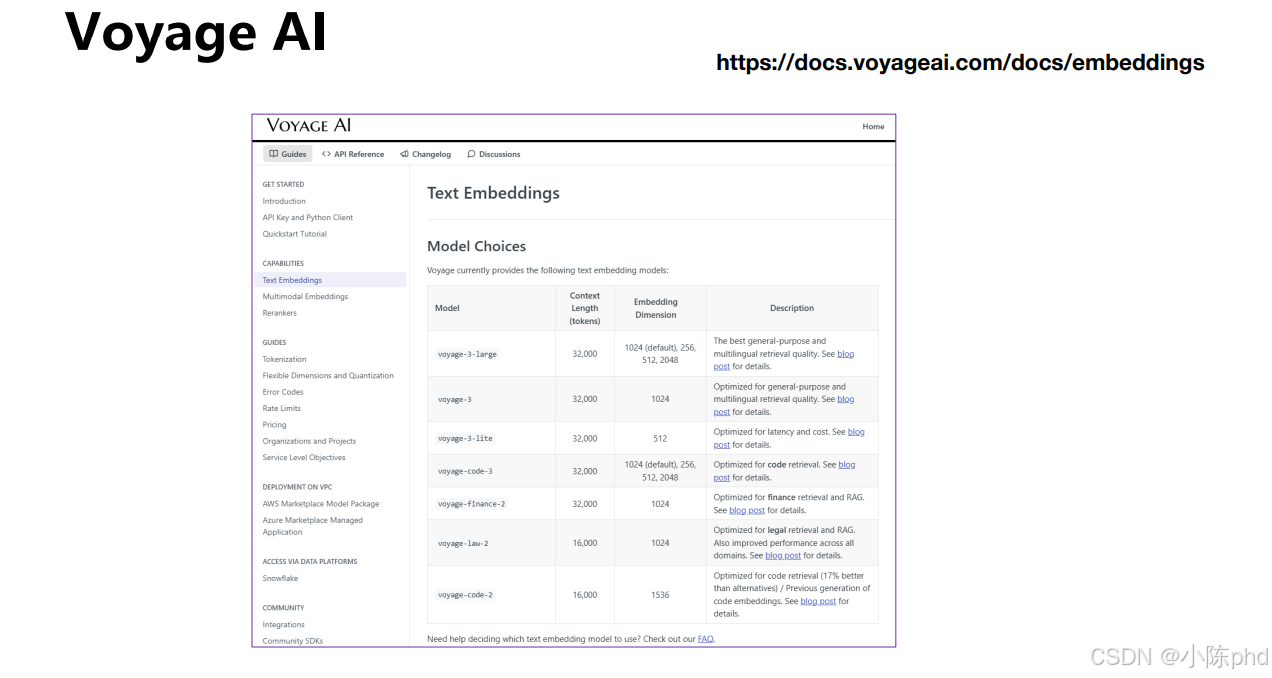1272x678 pixels.
Task: Open blog post link in voyage-finance-2 row
Action: click(x=747, y=510)
